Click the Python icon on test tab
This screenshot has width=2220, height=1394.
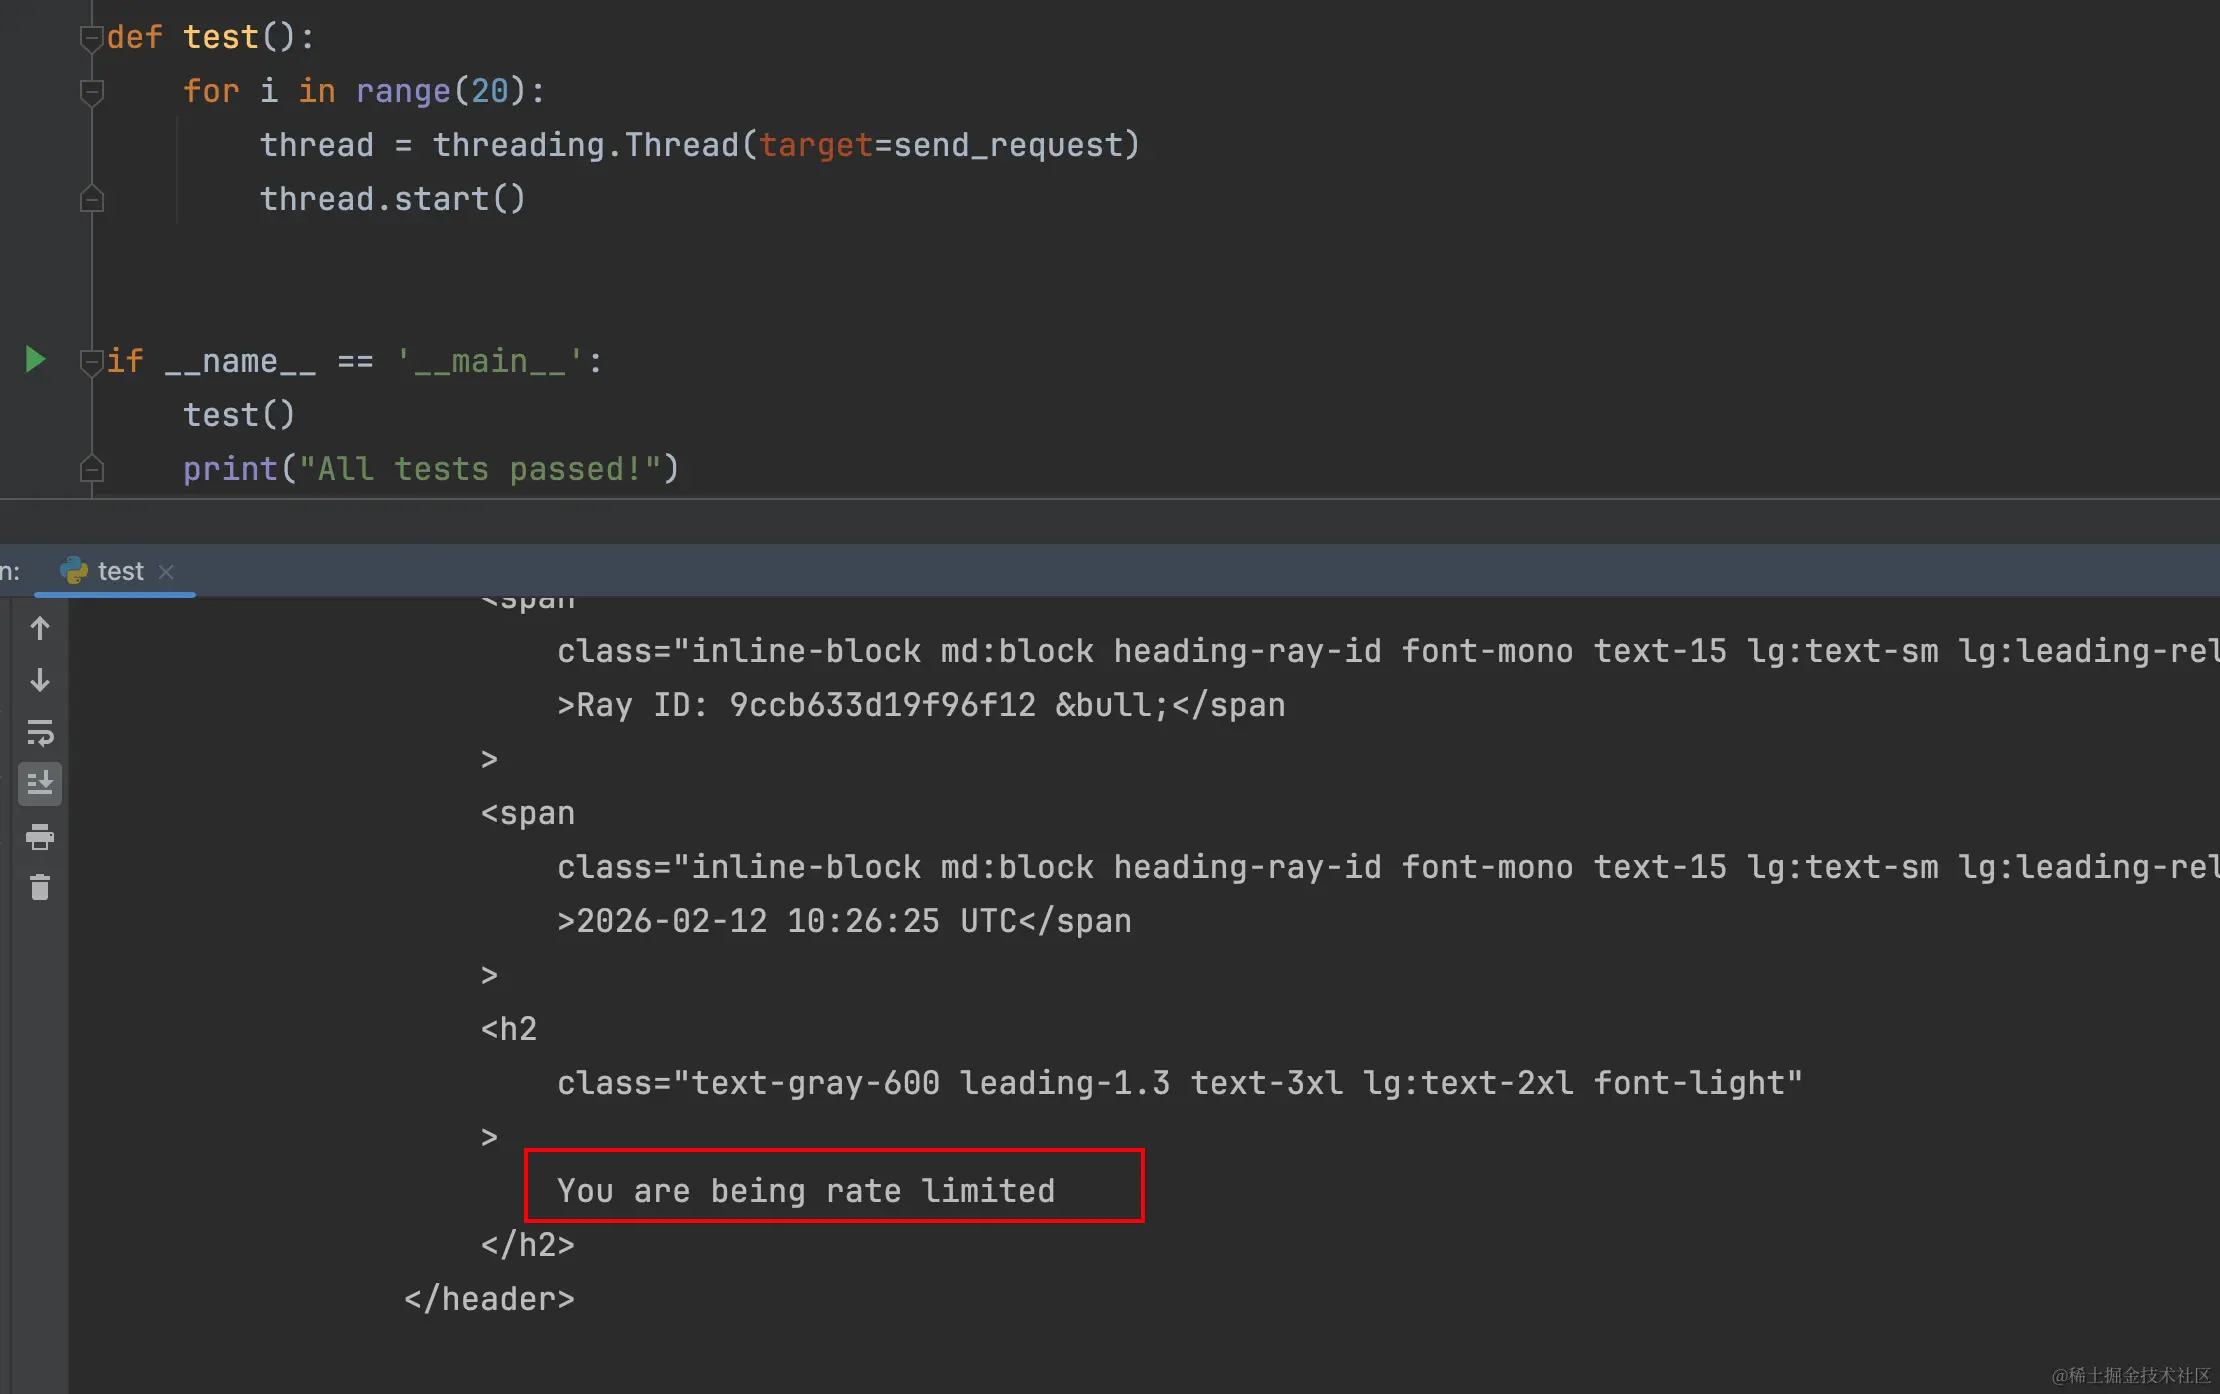click(x=74, y=571)
